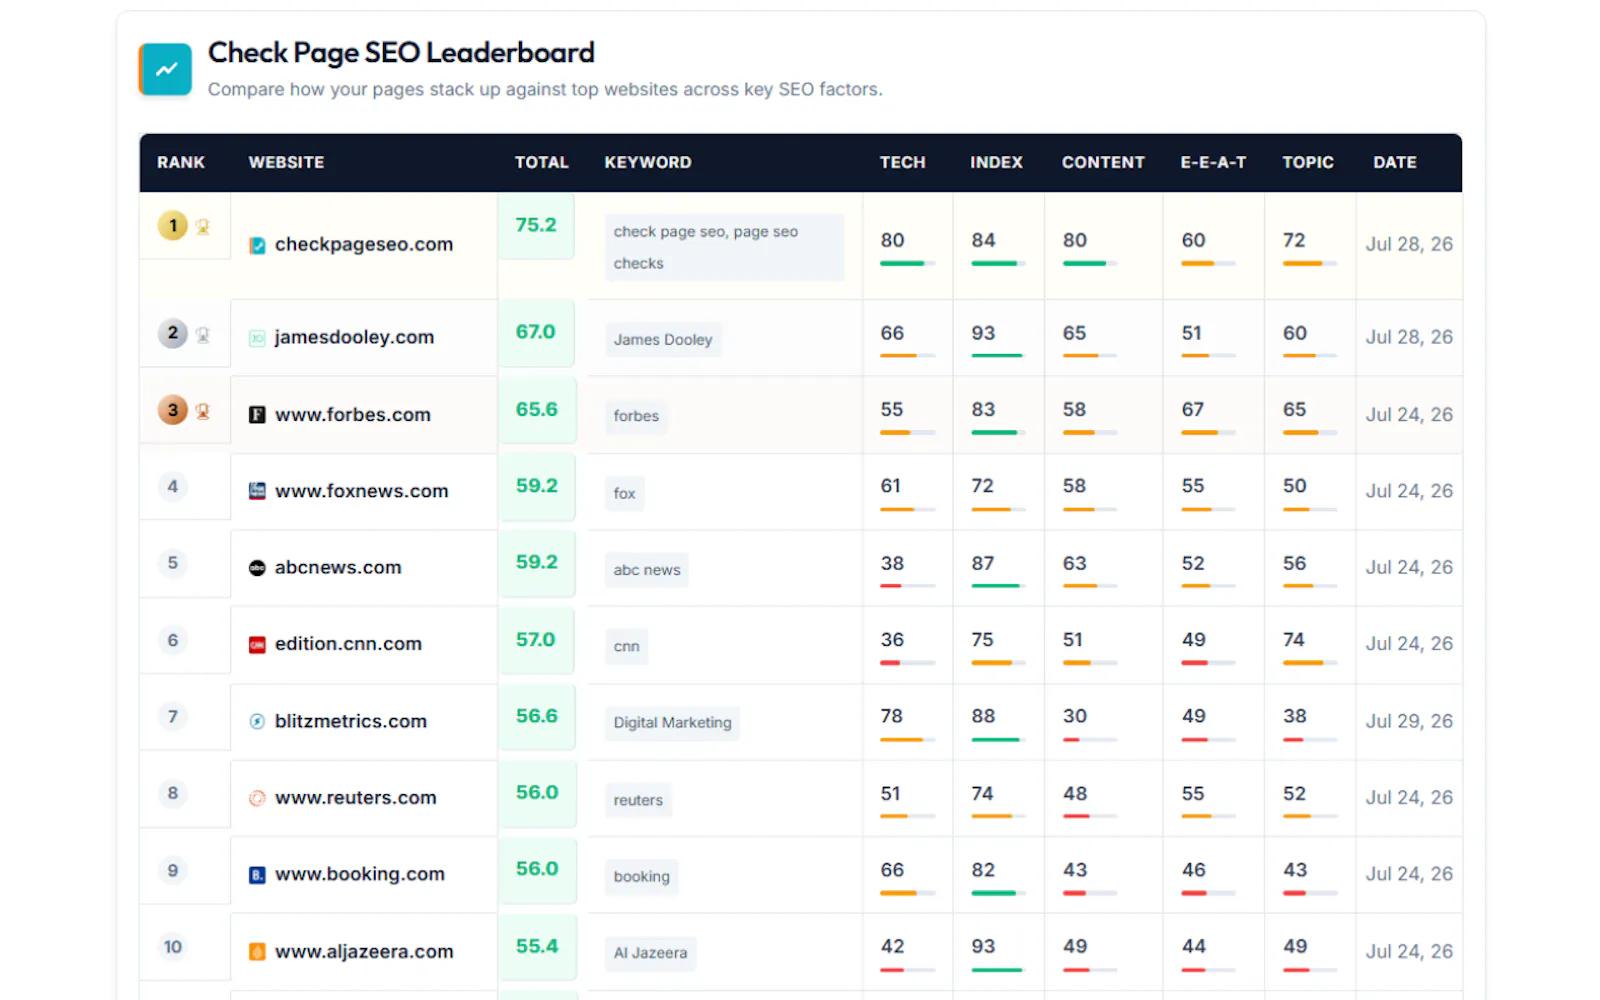Click the E-E-A-T score 67 for Forbes
1600x1000 pixels.
coord(1192,410)
